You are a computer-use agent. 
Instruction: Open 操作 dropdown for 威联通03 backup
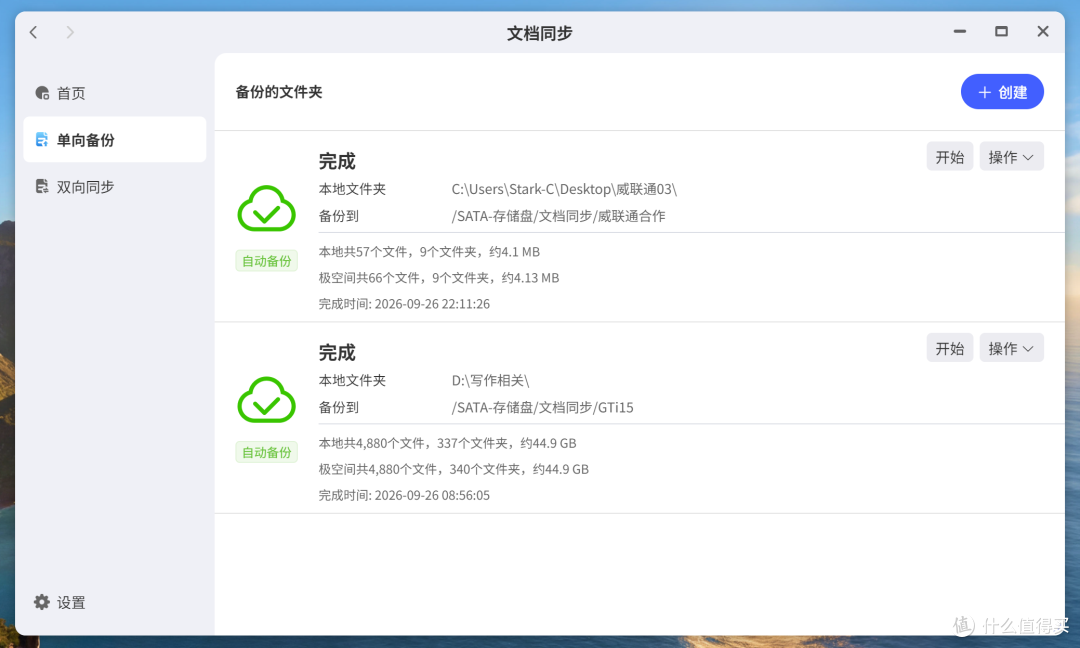point(1011,157)
